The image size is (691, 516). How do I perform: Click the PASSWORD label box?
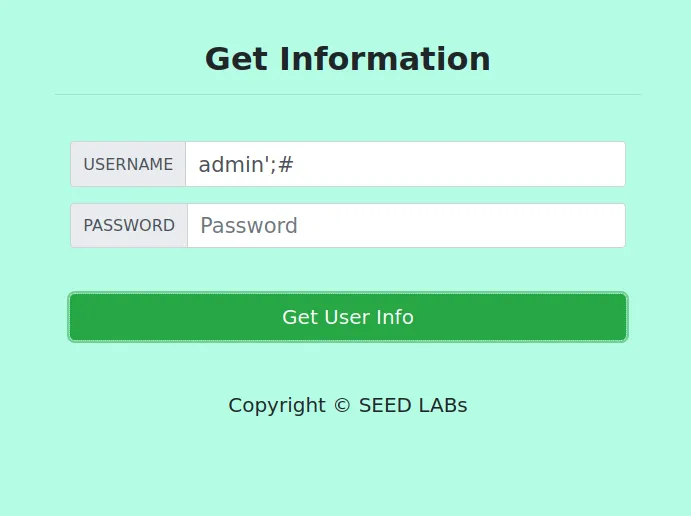pyautogui.click(x=129, y=226)
